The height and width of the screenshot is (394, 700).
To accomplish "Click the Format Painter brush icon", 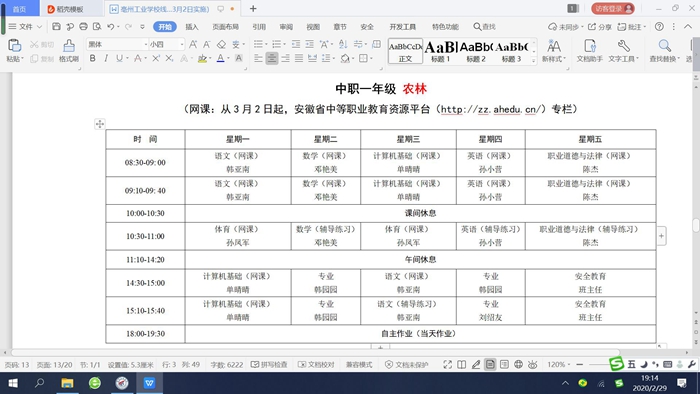I will pos(69,46).
